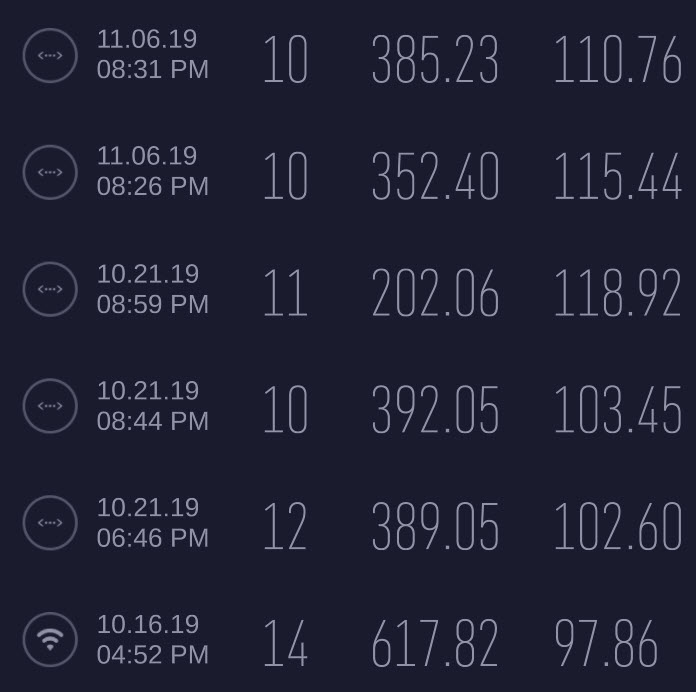Select the 10.21.19 06:46 PM date entry

[x=152, y=523]
